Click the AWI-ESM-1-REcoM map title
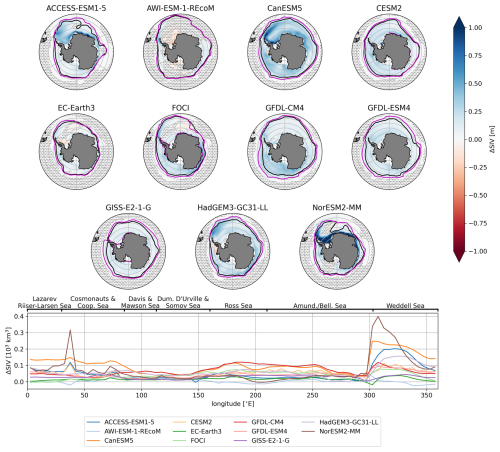Viewport: 500px width, 452px height. tap(181, 8)
